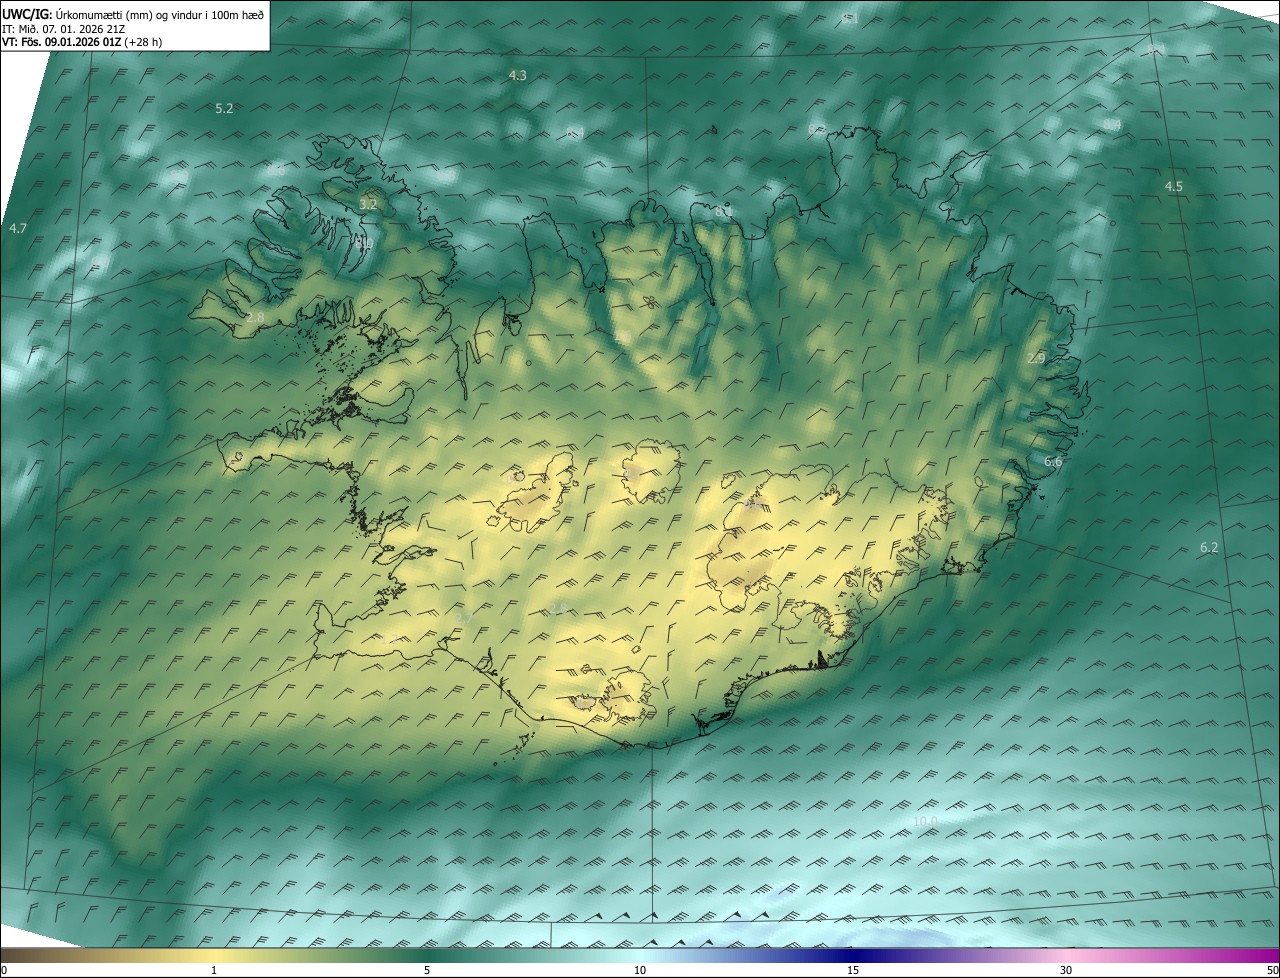Click the color scale tick label '30'
1280x978 pixels.
tap(1066, 971)
